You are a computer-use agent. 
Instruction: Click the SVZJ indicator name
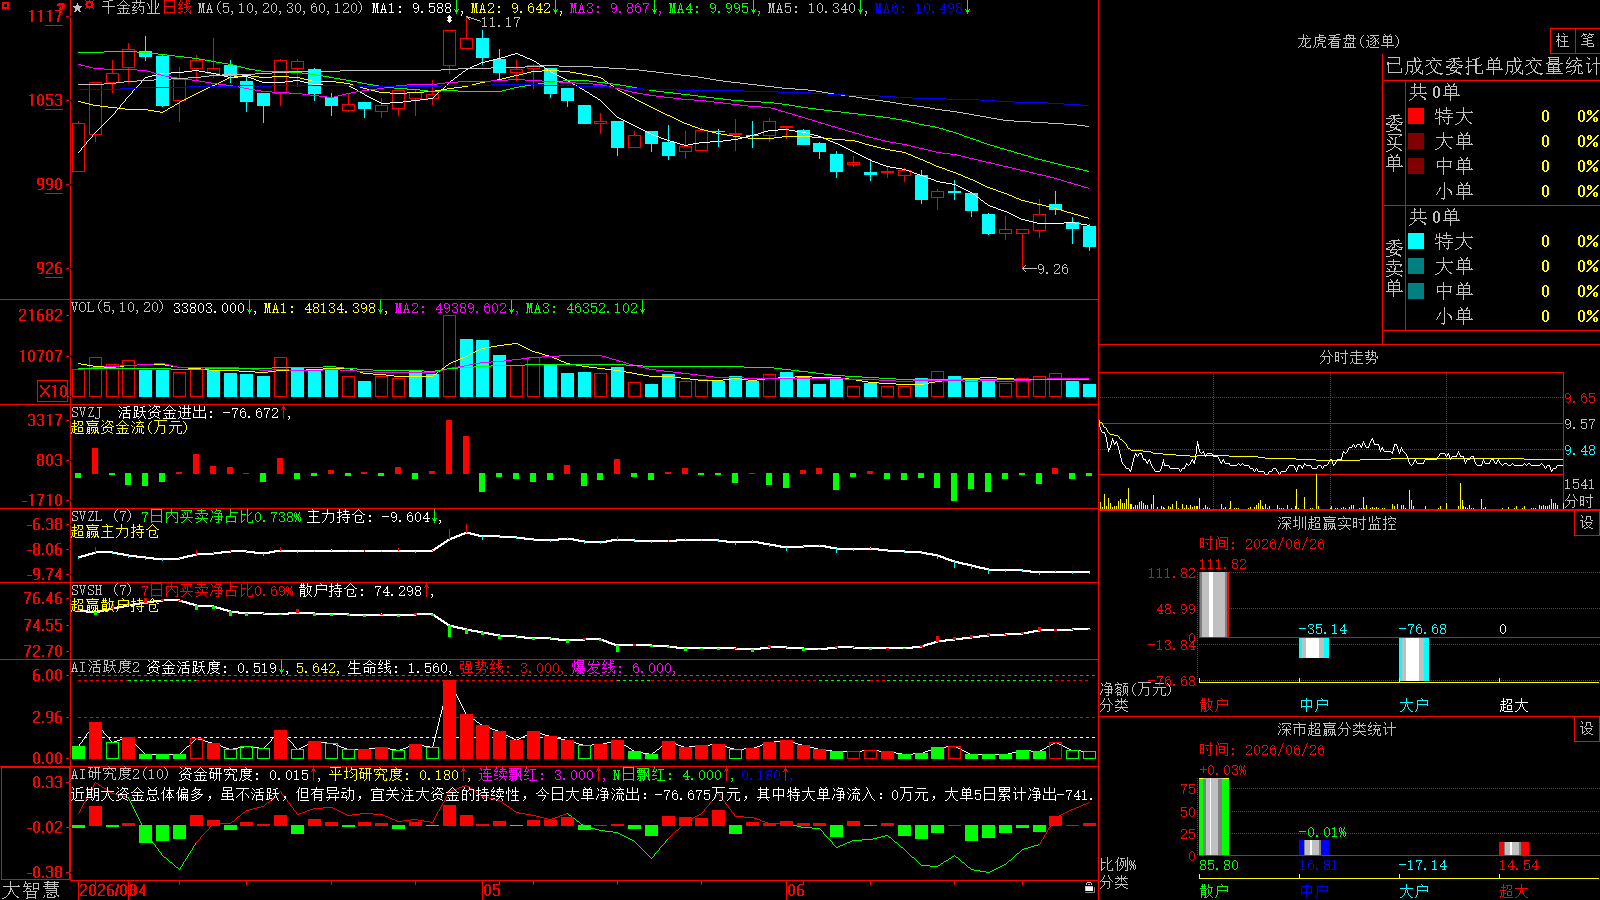(x=87, y=412)
